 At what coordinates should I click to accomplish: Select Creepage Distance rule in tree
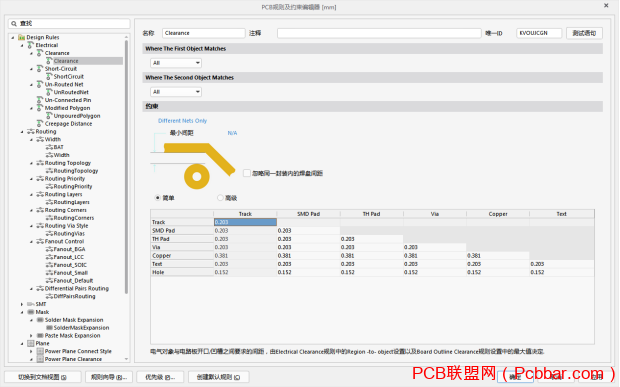point(68,124)
